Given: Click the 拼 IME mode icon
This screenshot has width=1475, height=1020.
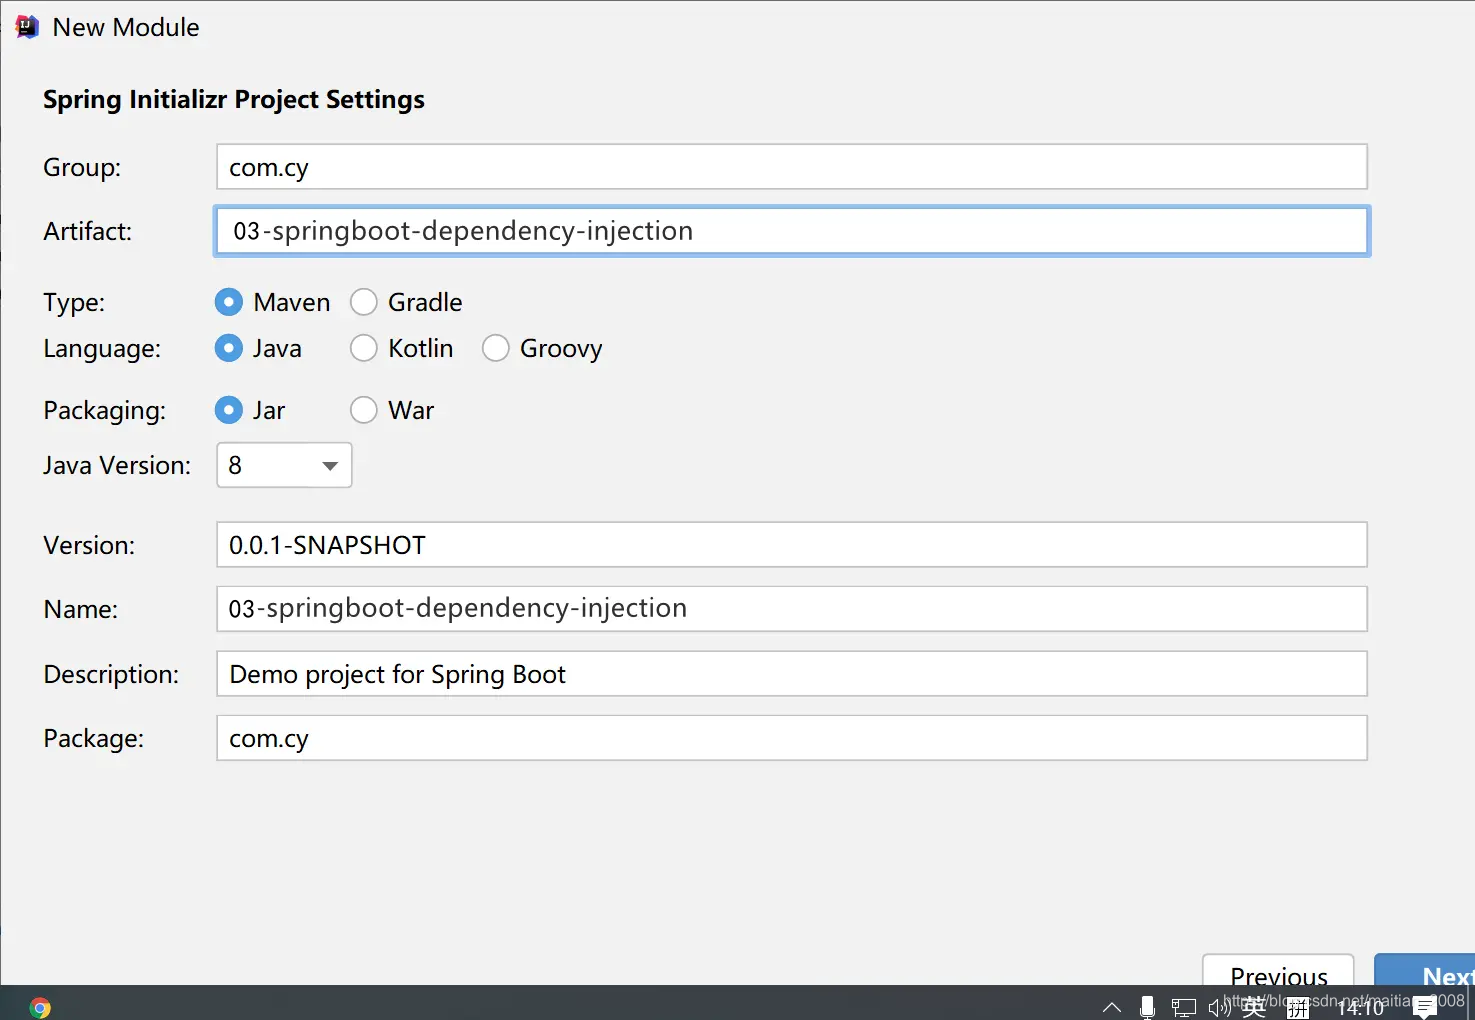Looking at the screenshot, I should pos(1298,1008).
